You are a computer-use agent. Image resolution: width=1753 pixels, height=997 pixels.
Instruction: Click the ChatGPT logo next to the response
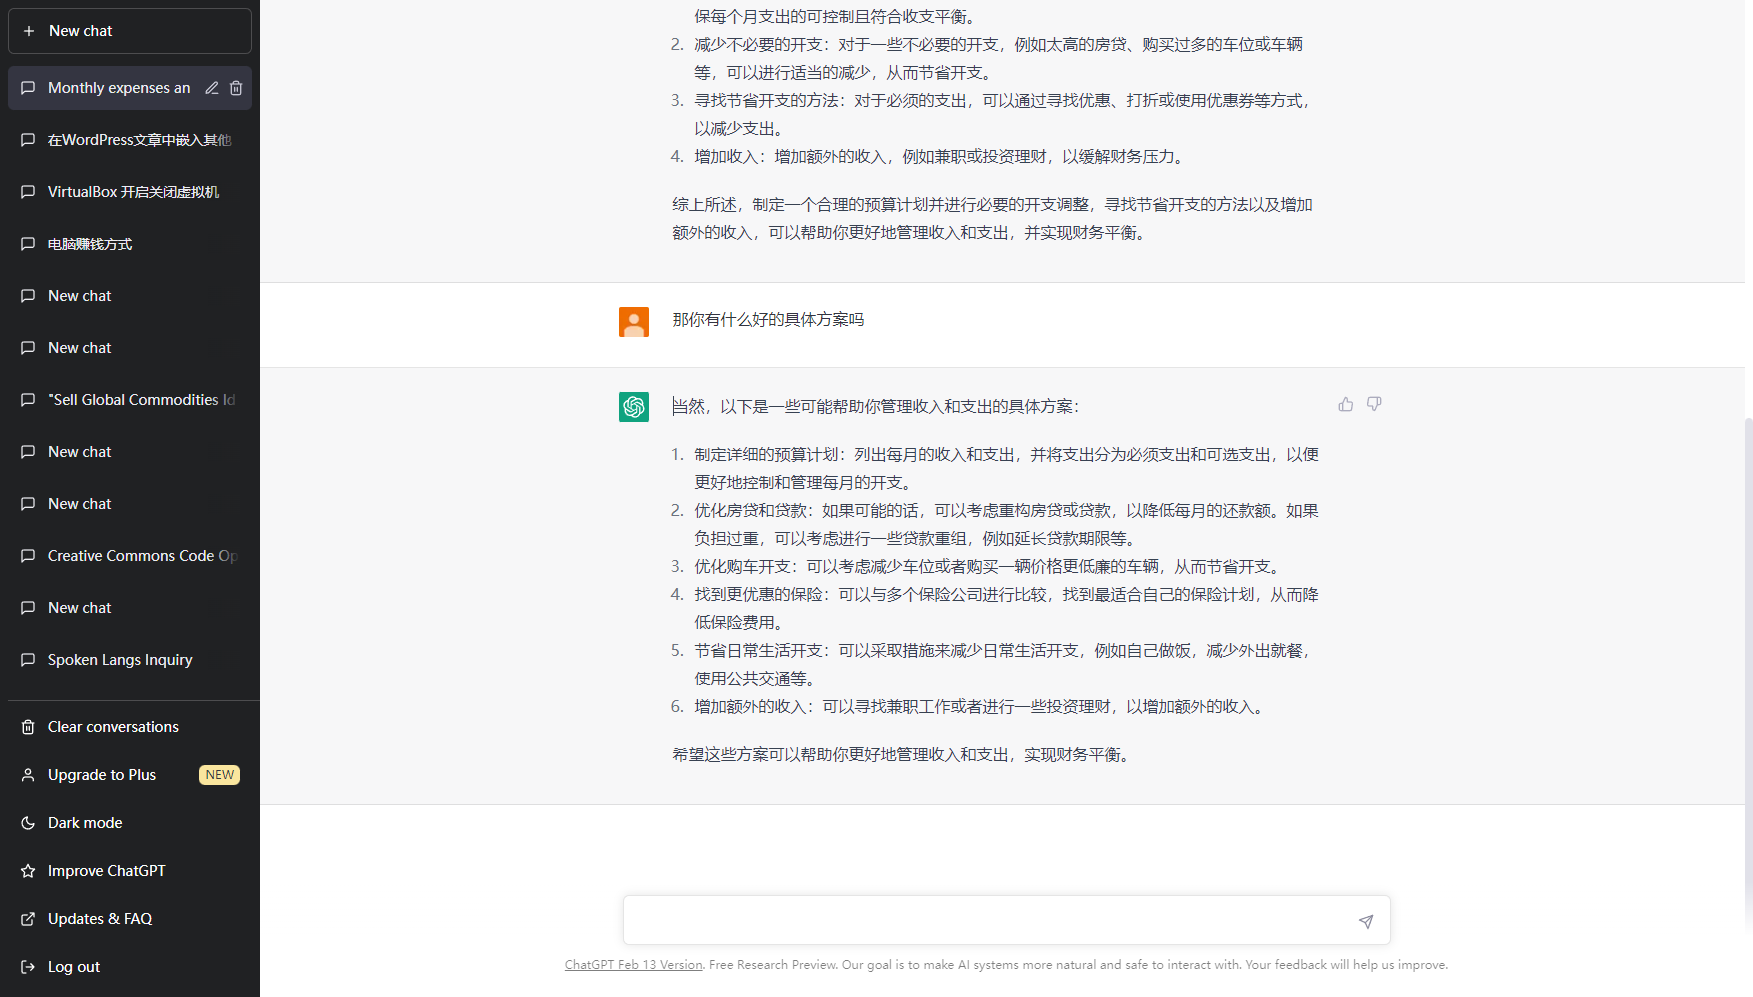[634, 407]
